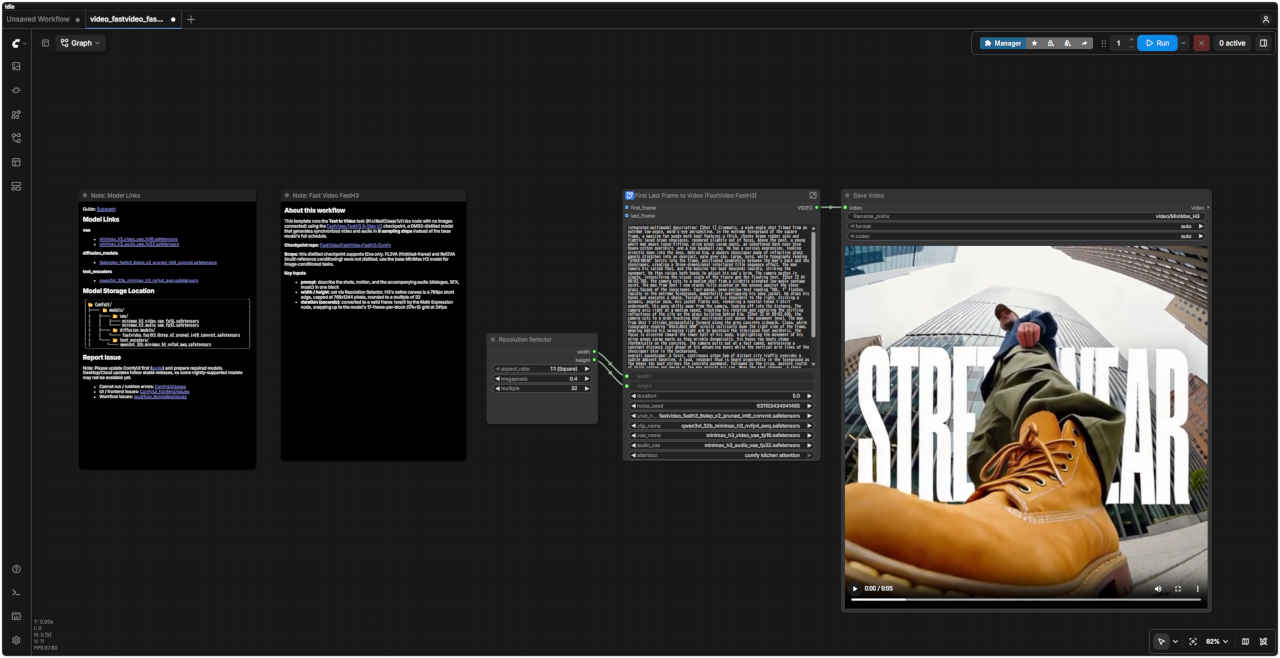The height and width of the screenshot is (658, 1280).
Task: Grab the actionbar drag handle dots
Action: point(1104,43)
